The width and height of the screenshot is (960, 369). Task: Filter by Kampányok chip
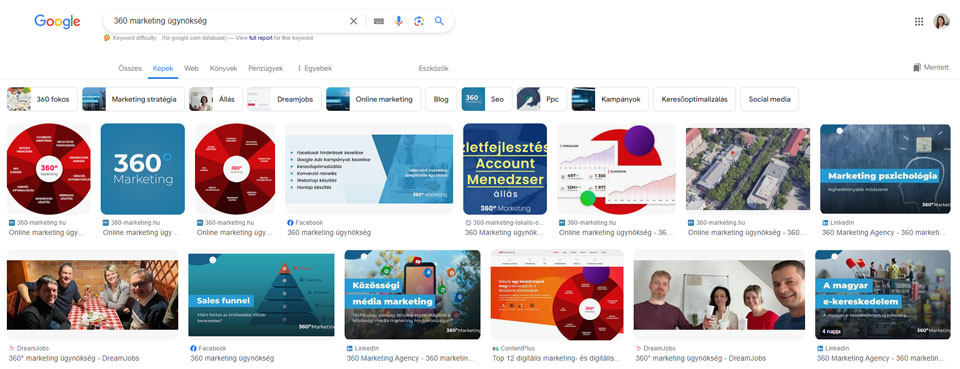click(610, 99)
